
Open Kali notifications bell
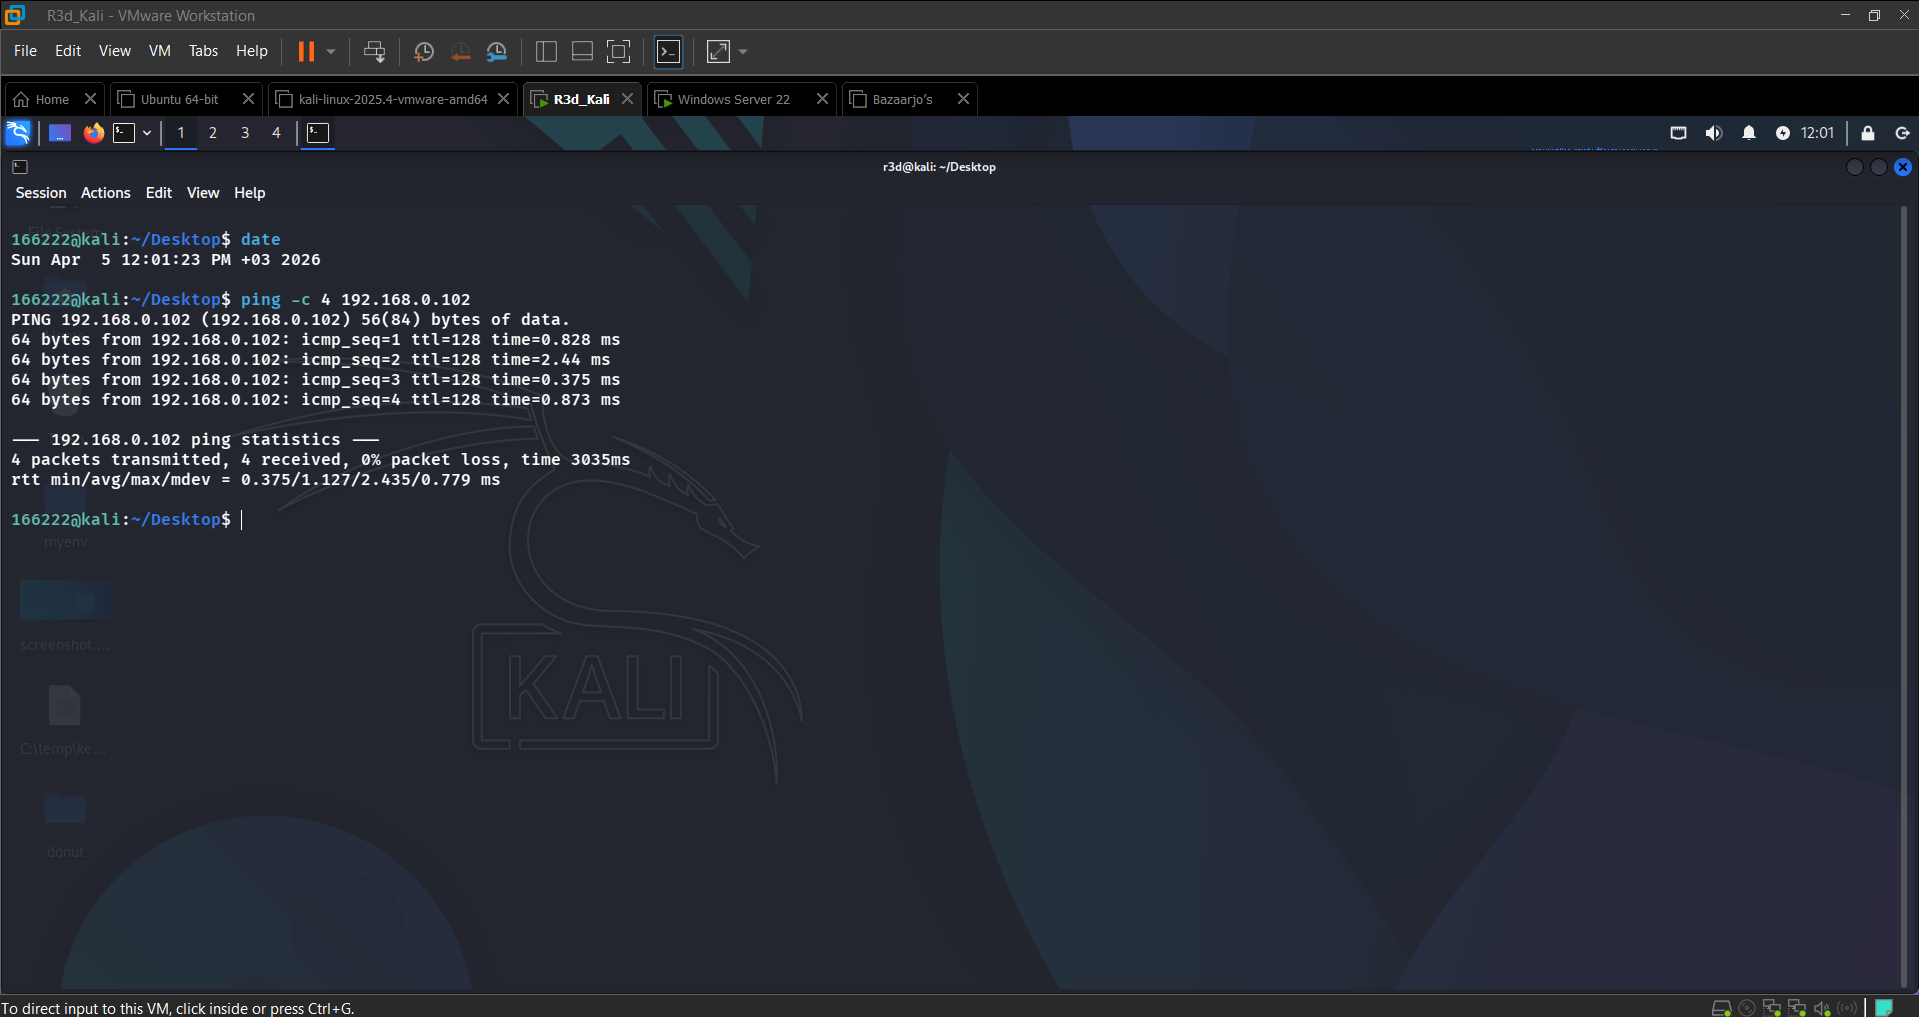[1749, 133]
